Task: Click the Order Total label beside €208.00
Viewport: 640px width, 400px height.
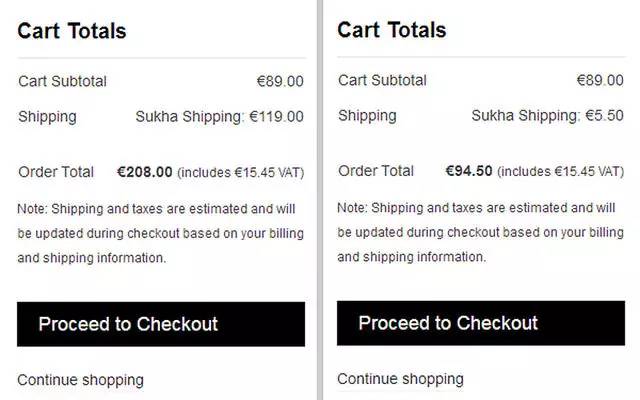Action: tap(56, 172)
